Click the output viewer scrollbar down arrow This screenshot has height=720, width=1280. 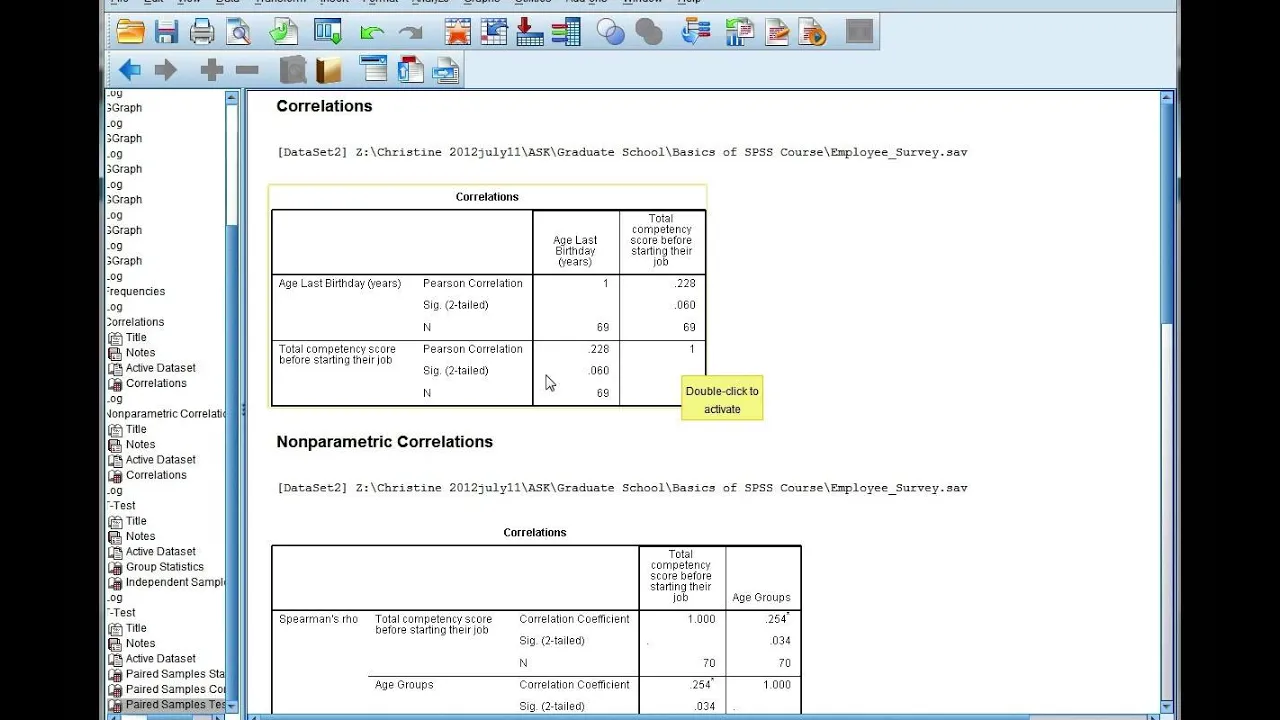pos(1167,706)
